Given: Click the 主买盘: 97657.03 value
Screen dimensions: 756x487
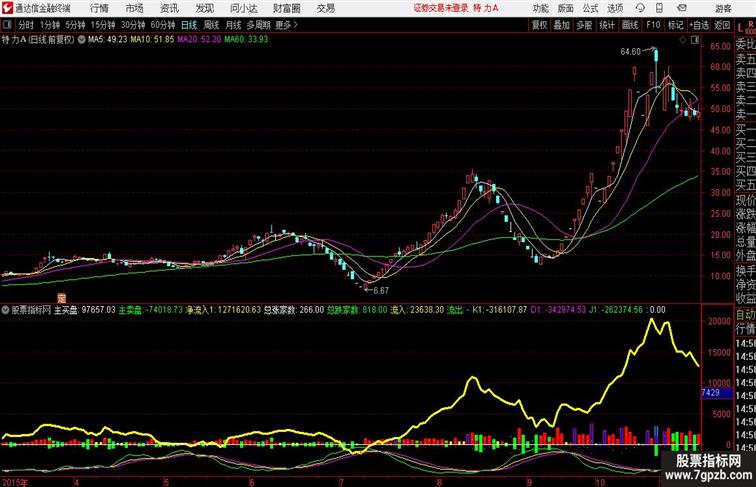Looking at the screenshot, I should [85, 310].
